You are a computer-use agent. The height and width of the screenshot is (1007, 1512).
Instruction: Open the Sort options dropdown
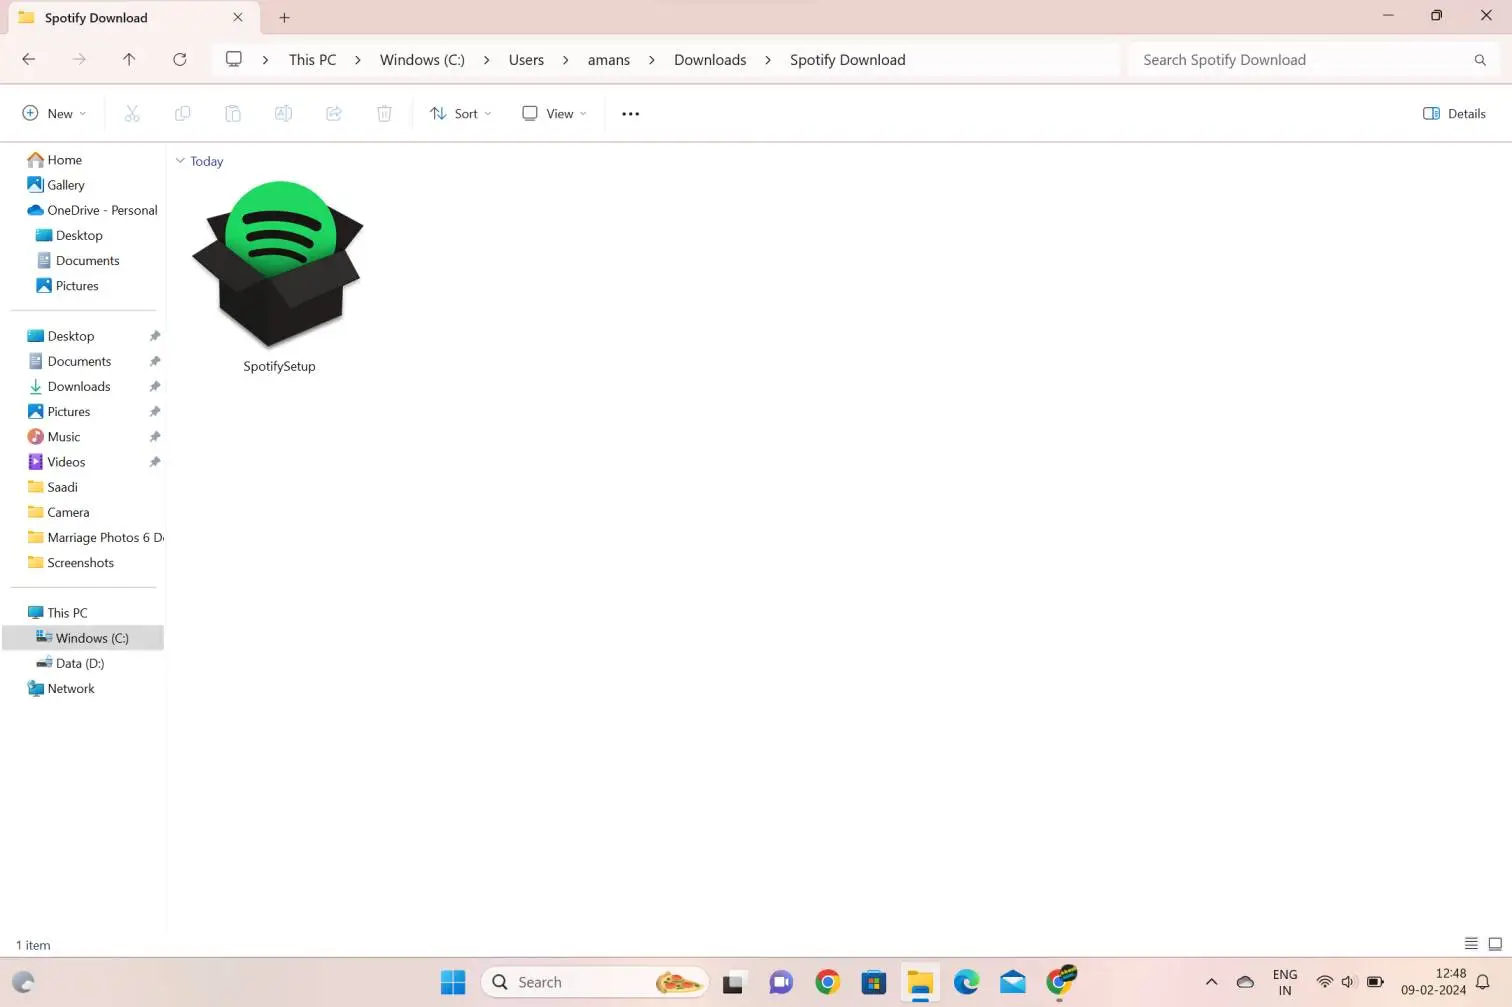click(460, 113)
